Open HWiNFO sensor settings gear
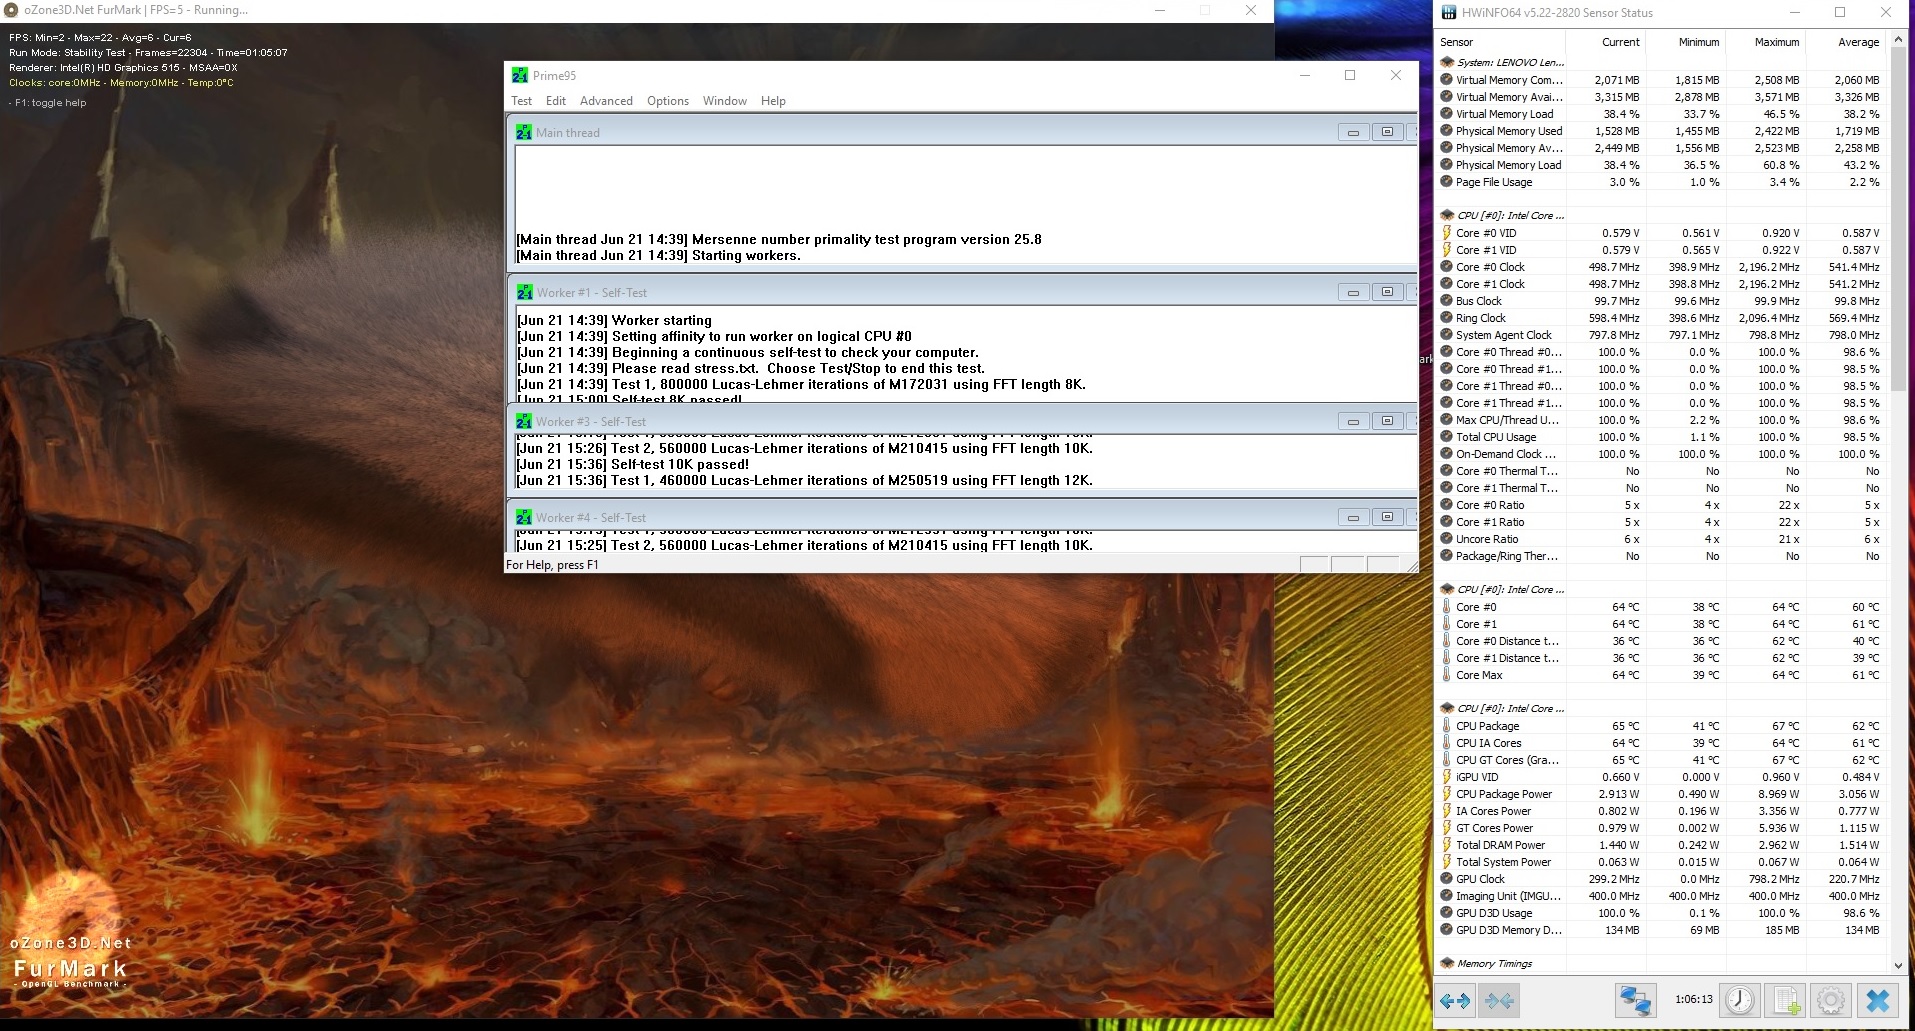 coord(1831,1000)
